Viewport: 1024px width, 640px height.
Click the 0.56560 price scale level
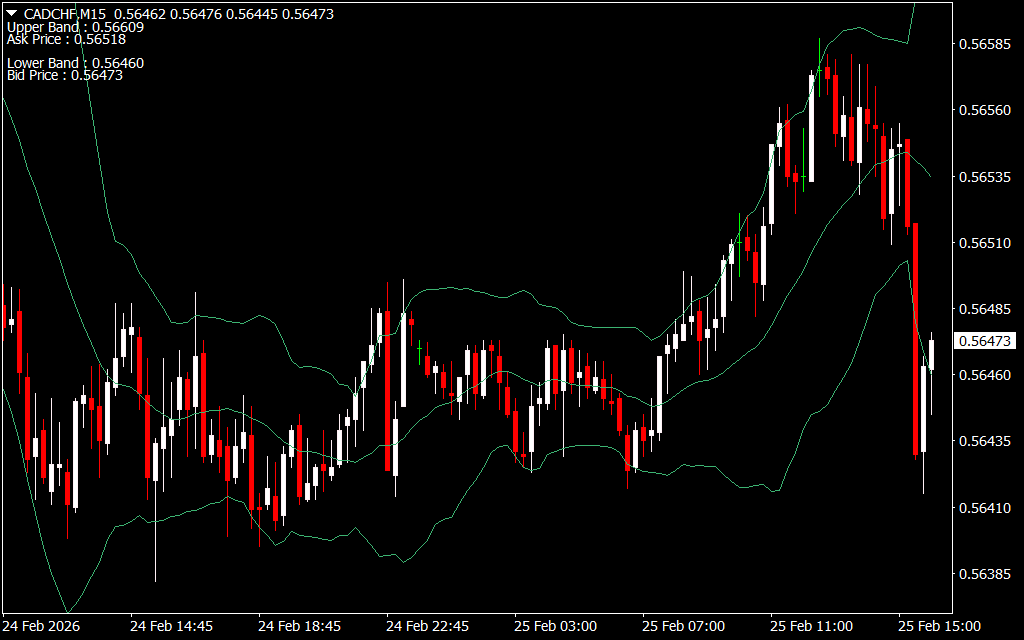pyautogui.click(x=985, y=110)
